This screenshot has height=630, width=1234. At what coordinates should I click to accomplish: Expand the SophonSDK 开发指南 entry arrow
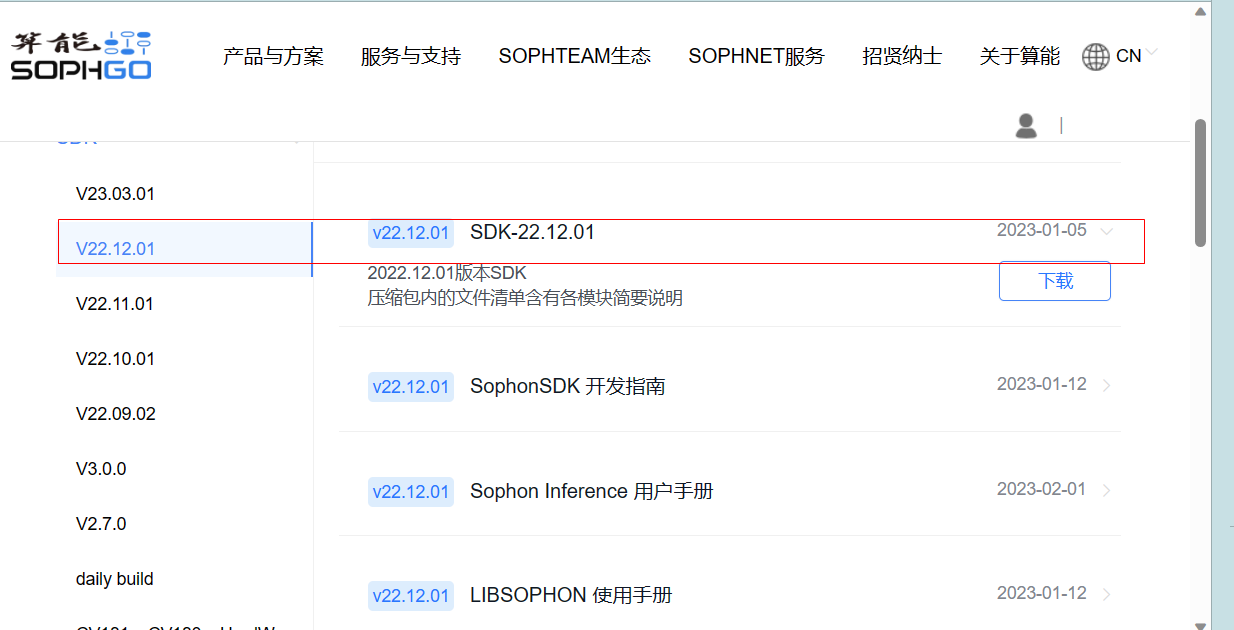[1107, 386]
